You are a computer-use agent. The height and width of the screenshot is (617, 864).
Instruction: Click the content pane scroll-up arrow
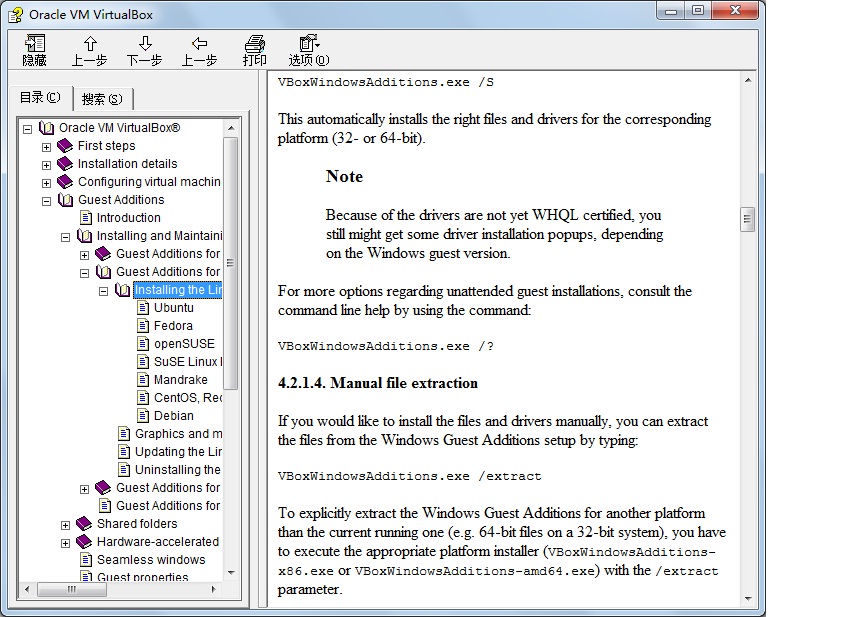pyautogui.click(x=748, y=80)
